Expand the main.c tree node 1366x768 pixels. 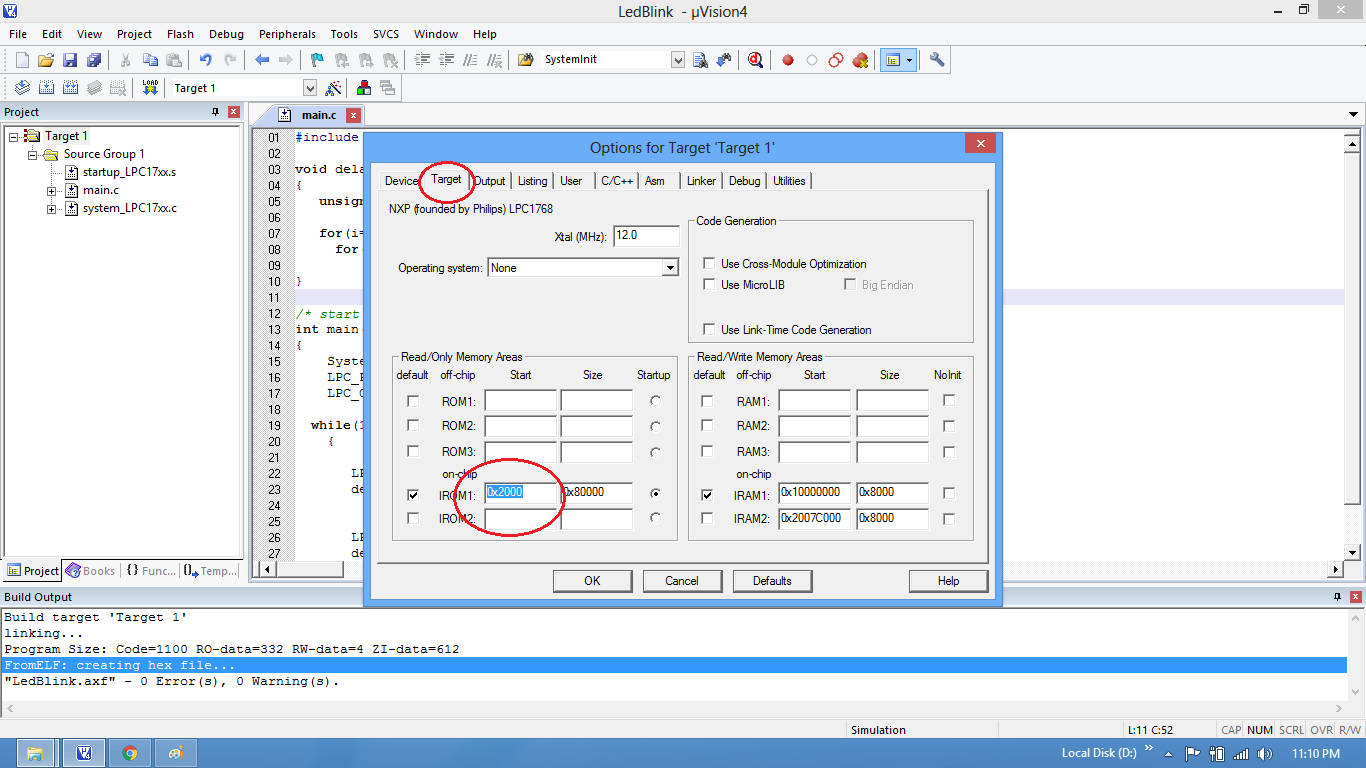pyautogui.click(x=52, y=190)
